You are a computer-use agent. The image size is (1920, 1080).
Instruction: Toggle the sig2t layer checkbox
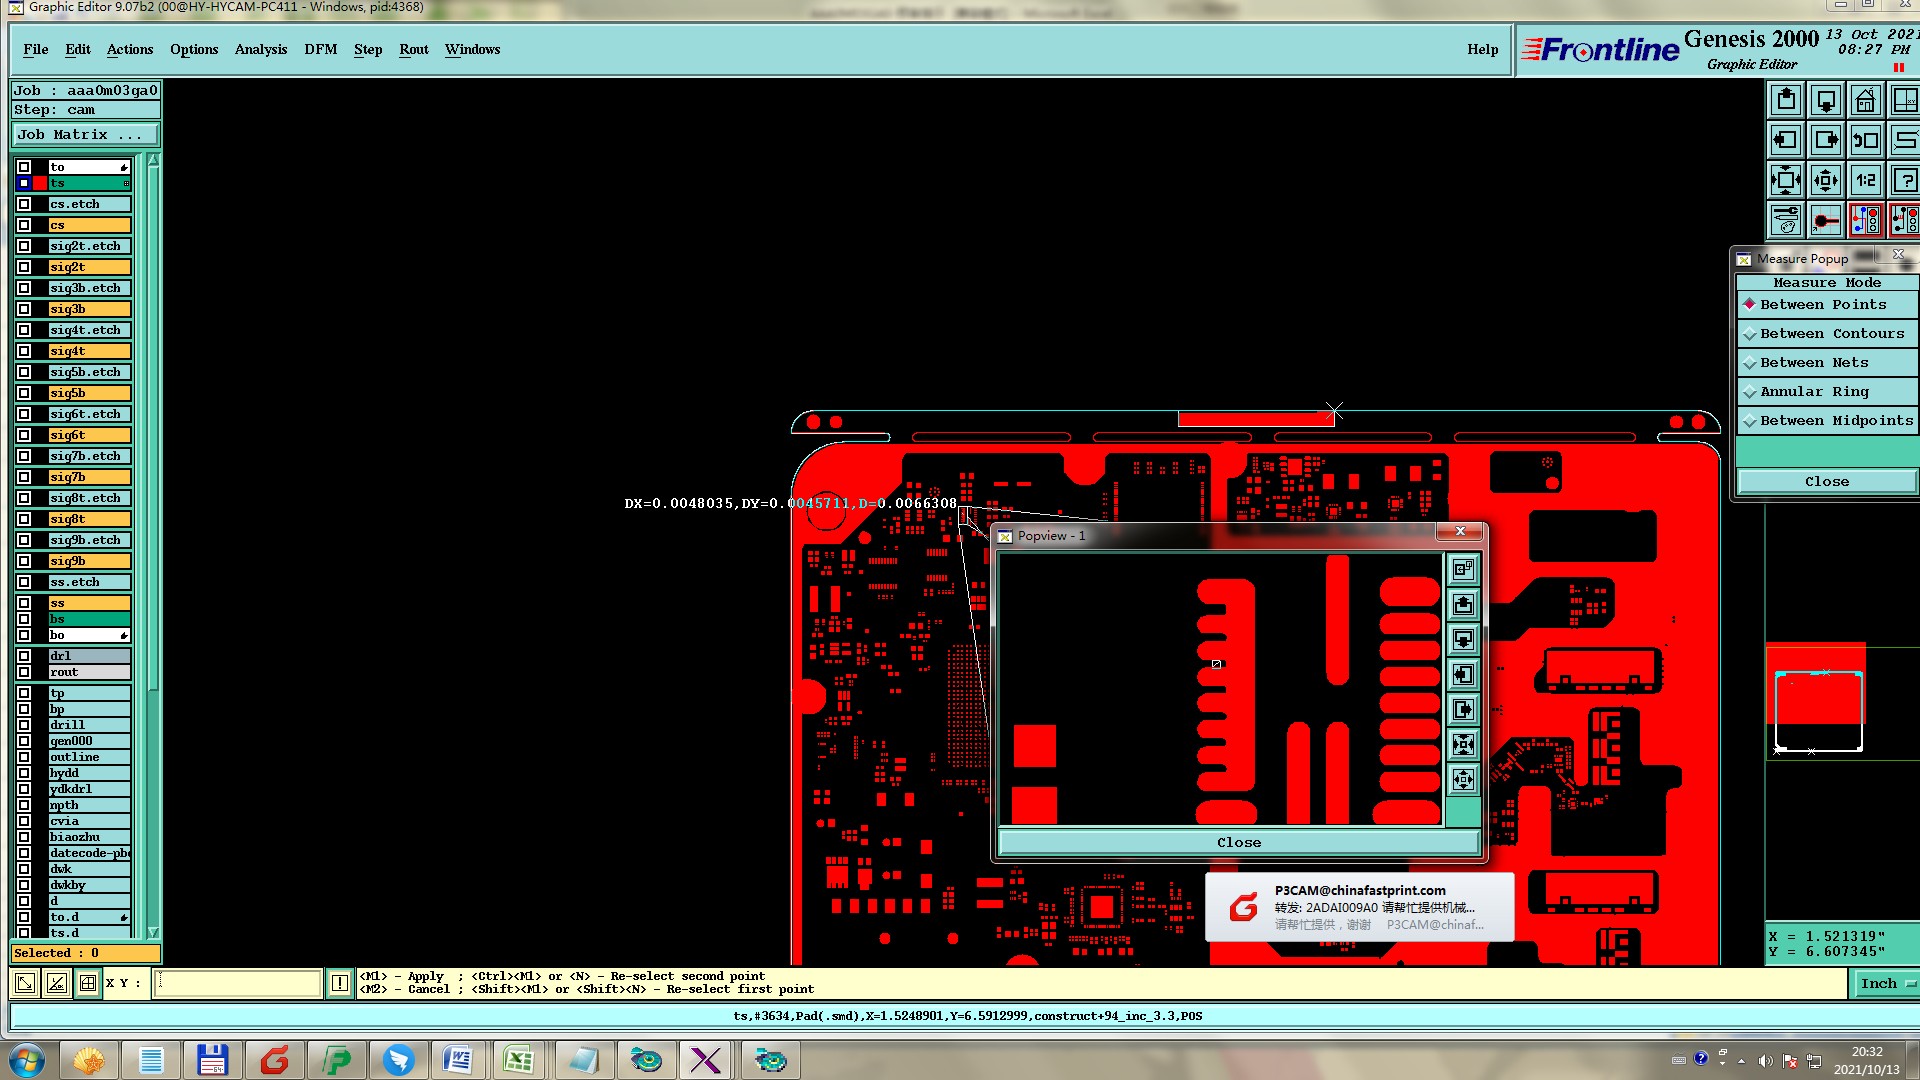click(24, 267)
